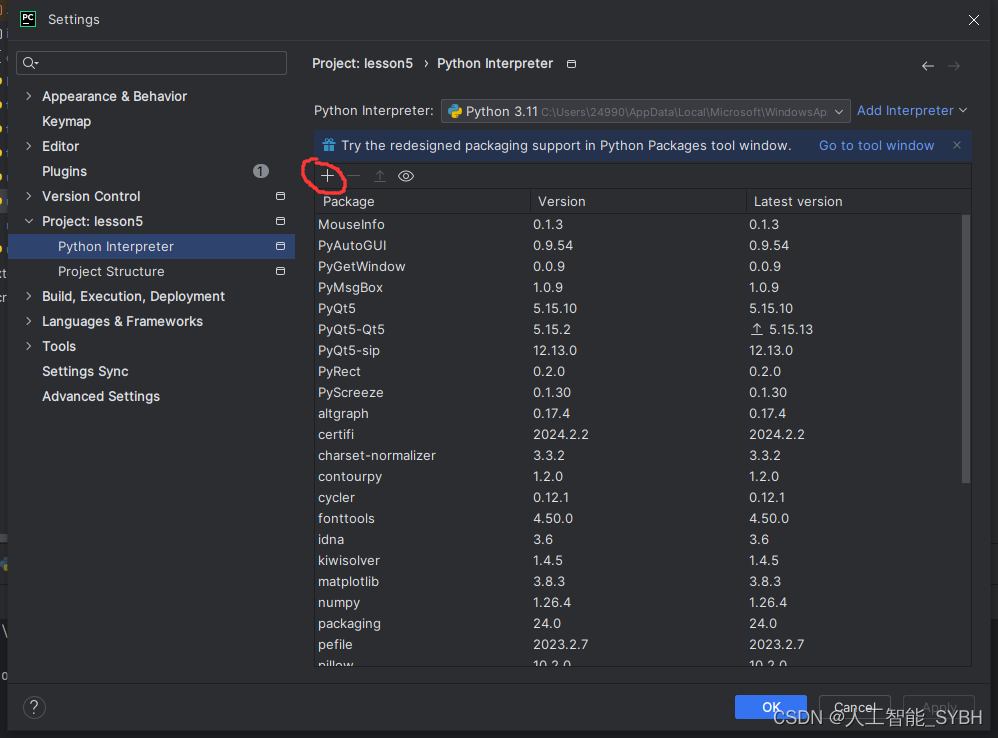Select the PyQt5 package row

tap(638, 308)
